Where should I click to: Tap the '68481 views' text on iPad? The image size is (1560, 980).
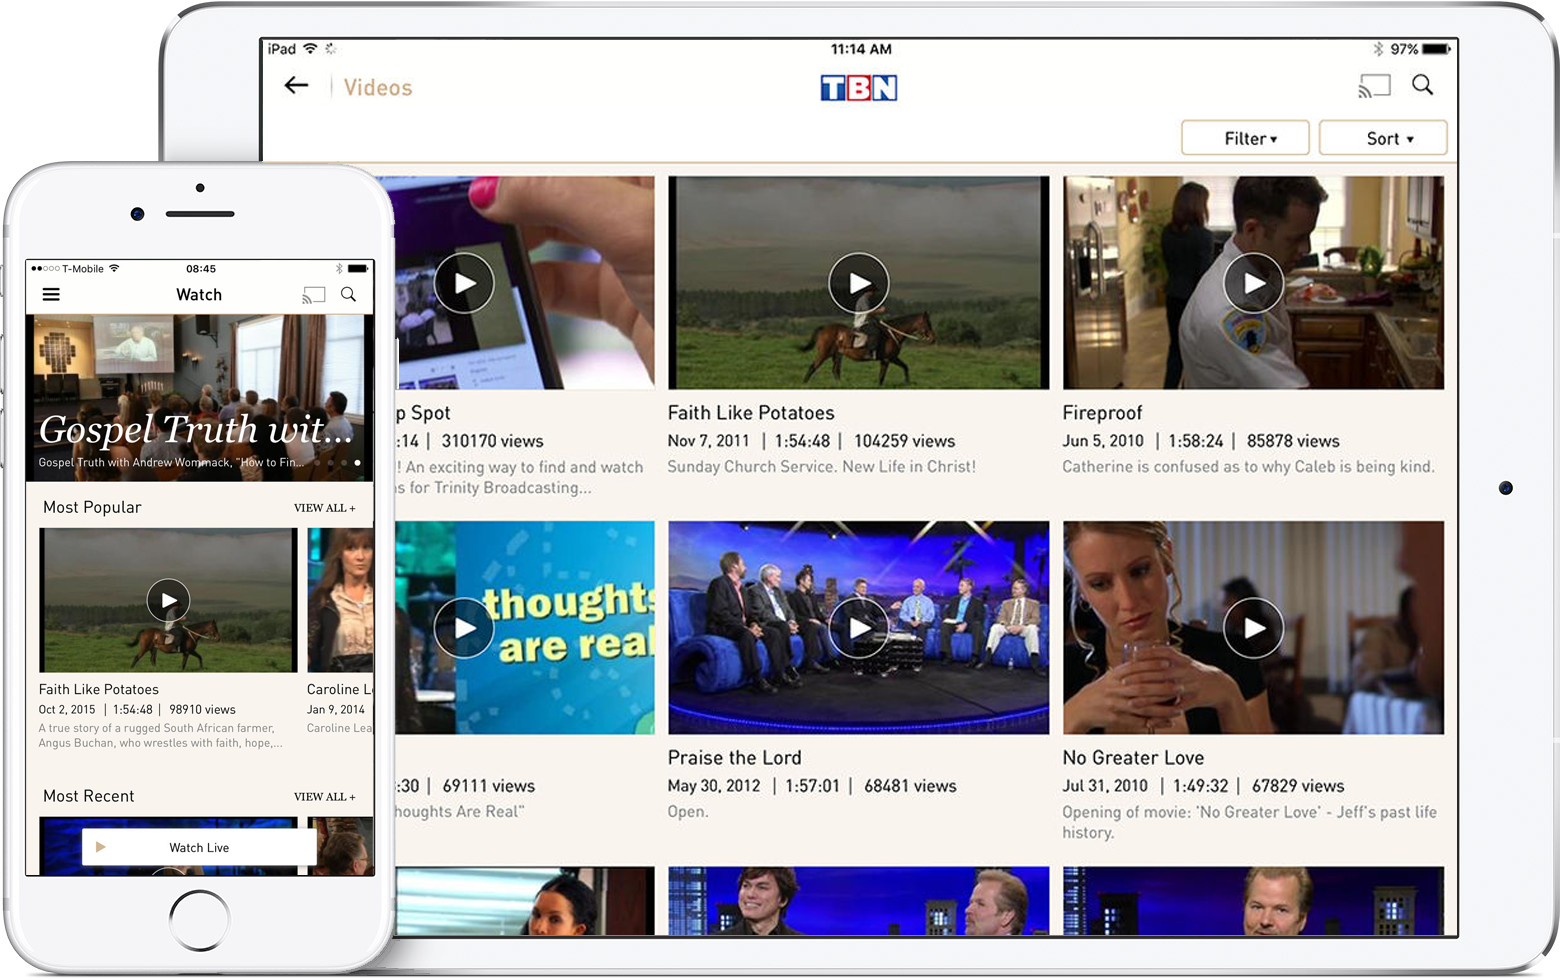[x=910, y=786]
